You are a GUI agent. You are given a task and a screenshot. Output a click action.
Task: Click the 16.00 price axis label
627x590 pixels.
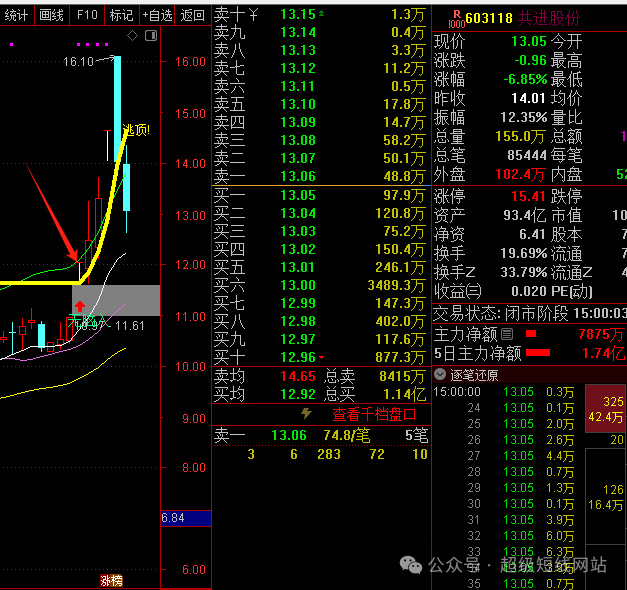pos(190,62)
